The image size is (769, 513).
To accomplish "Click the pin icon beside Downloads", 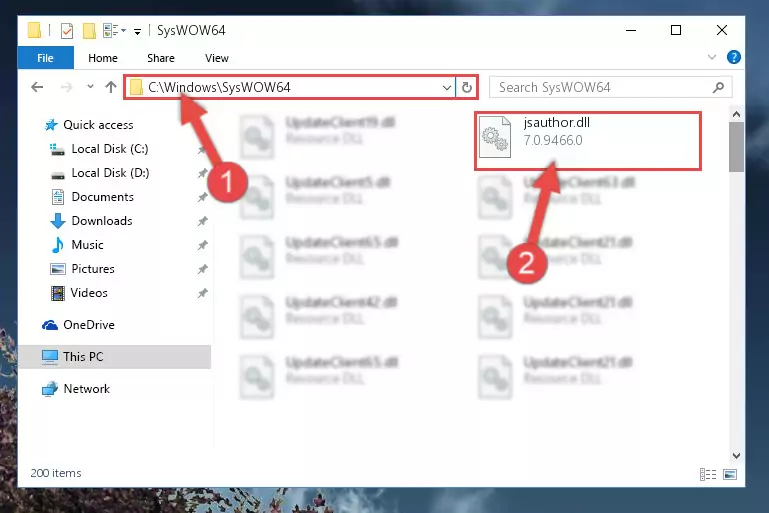I will 202,221.
